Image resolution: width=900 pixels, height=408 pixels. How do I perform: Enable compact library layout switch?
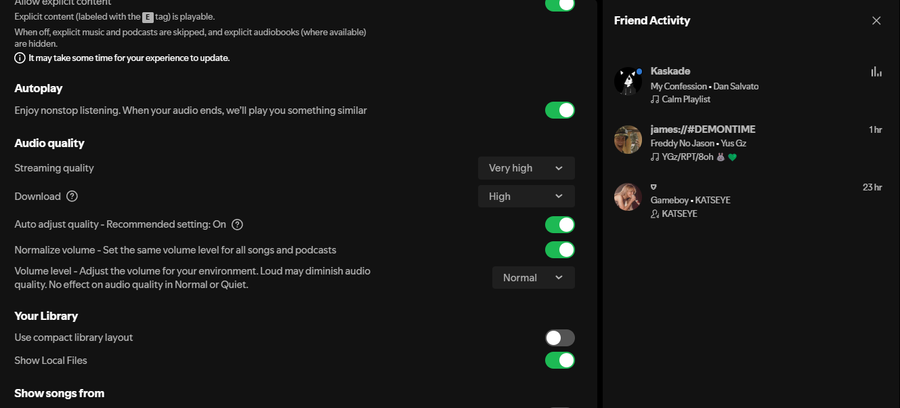pos(560,337)
